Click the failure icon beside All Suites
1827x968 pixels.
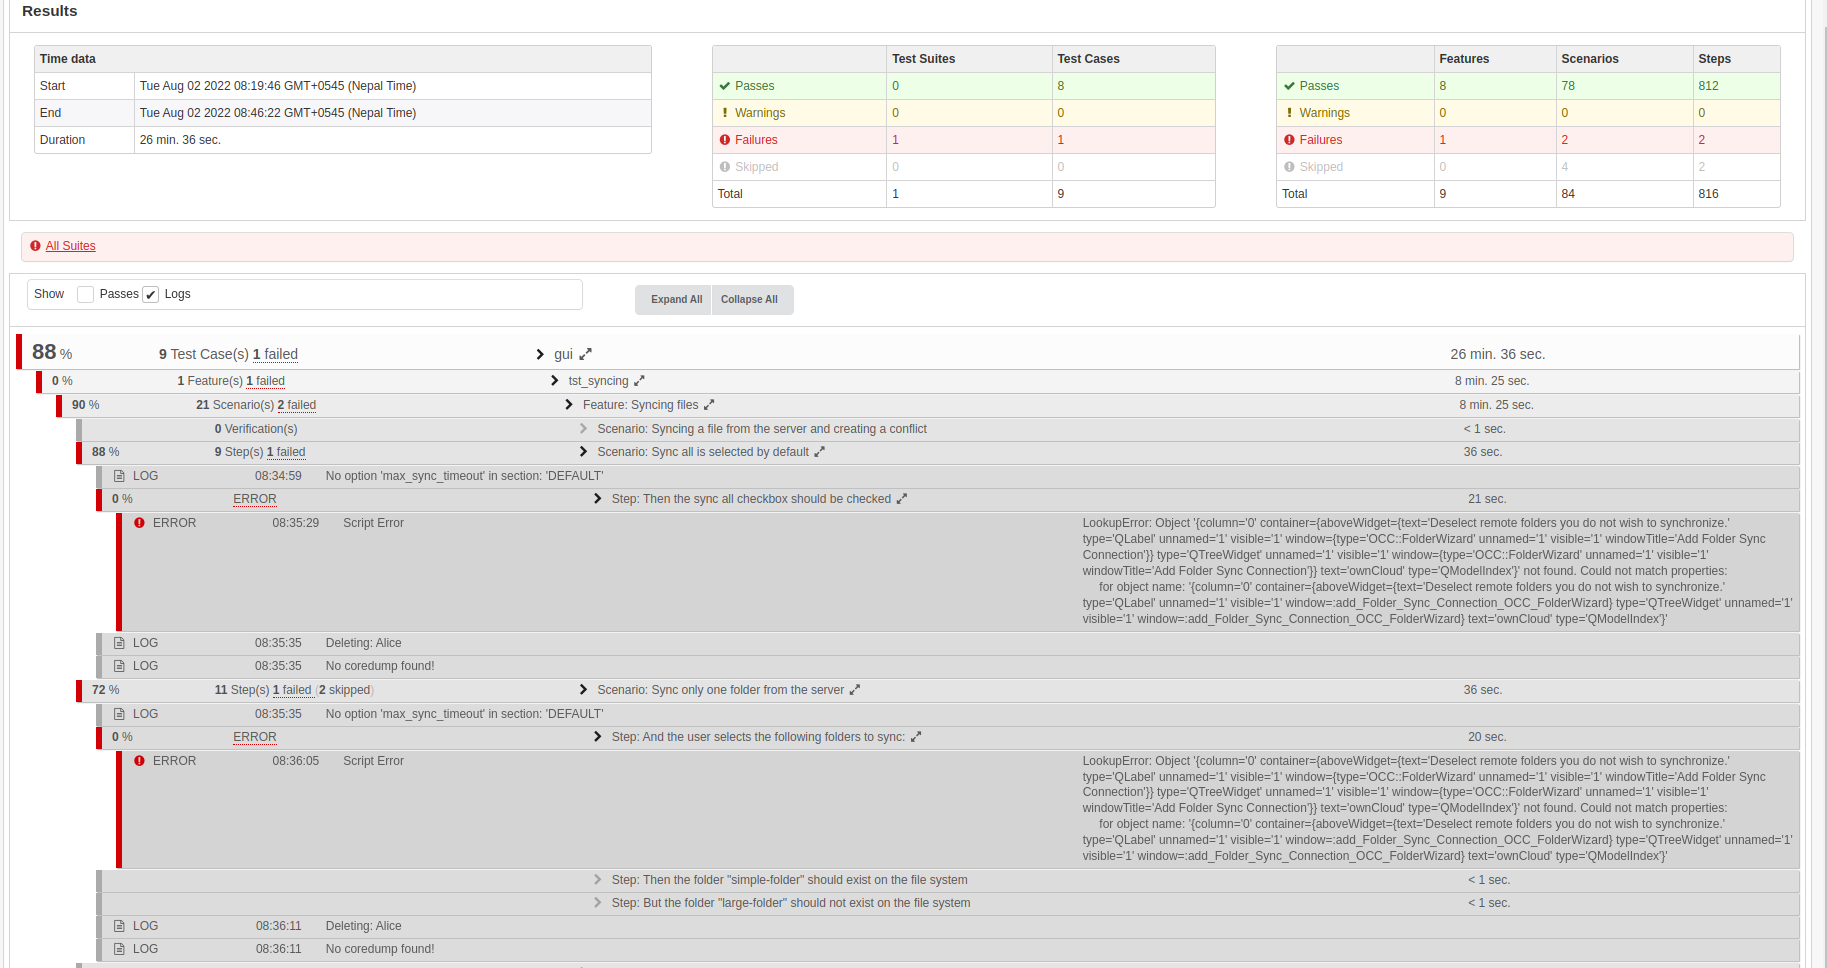[x=35, y=245]
